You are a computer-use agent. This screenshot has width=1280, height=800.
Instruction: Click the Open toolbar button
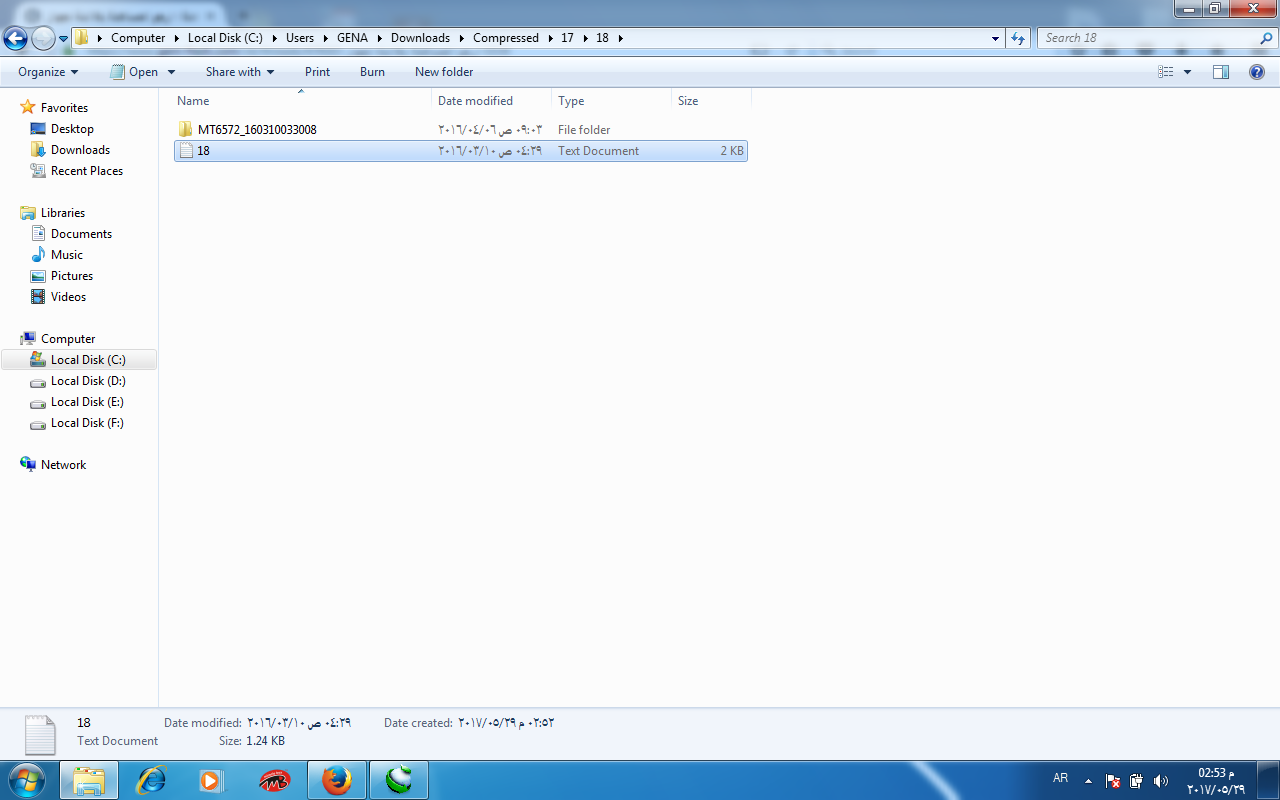coord(133,72)
